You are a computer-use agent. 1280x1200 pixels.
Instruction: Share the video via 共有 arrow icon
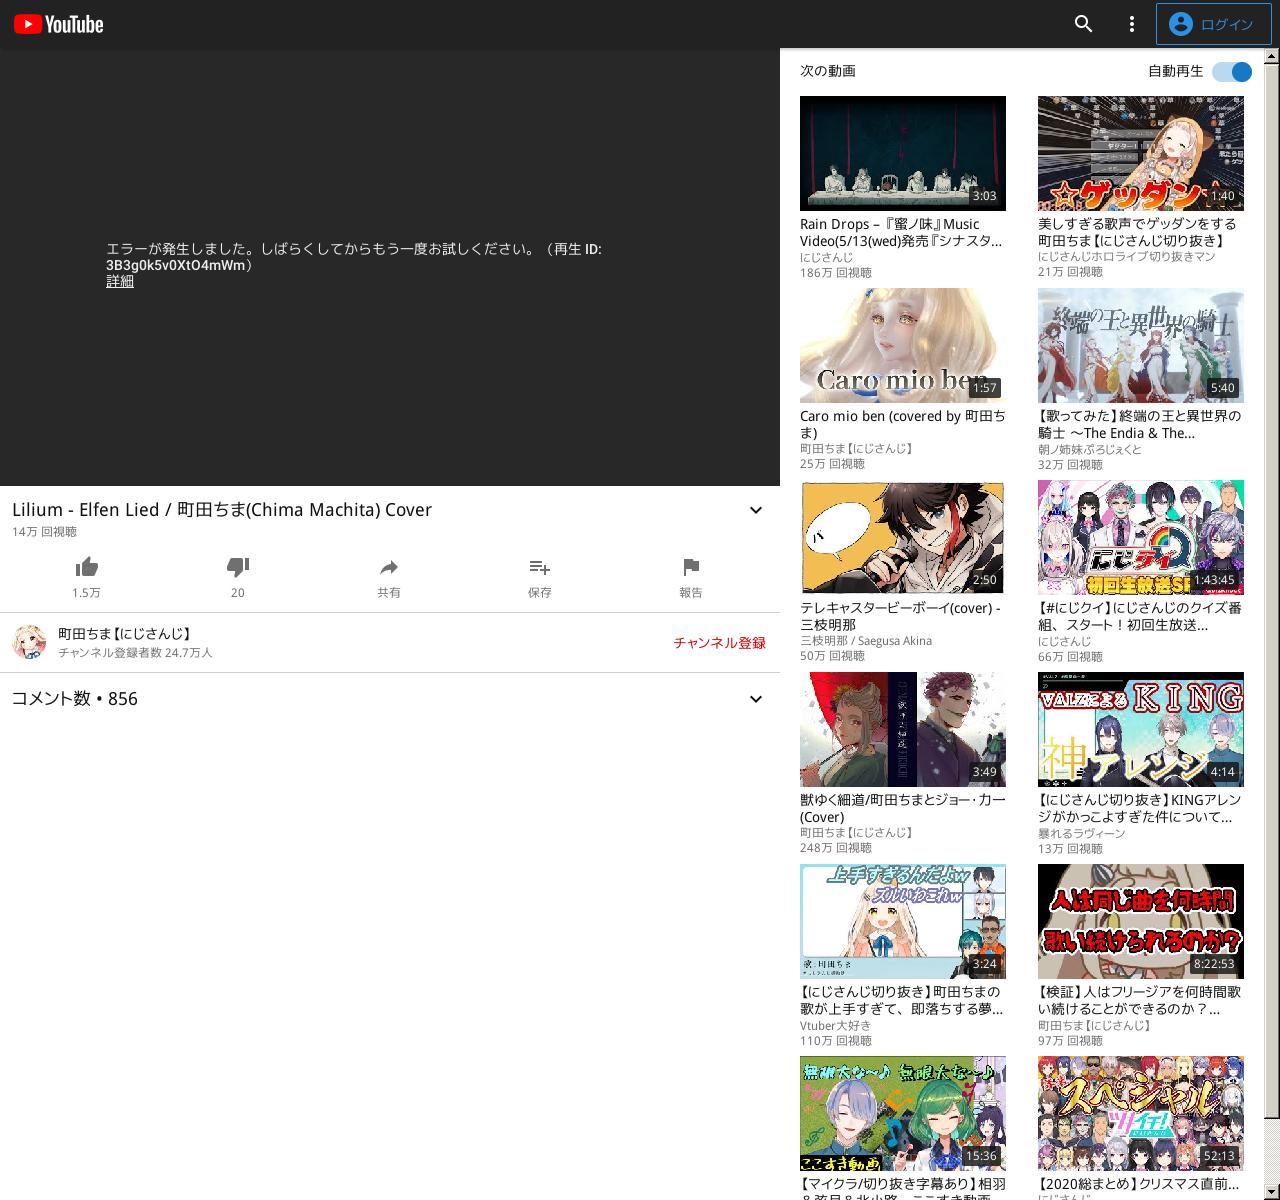pos(389,568)
